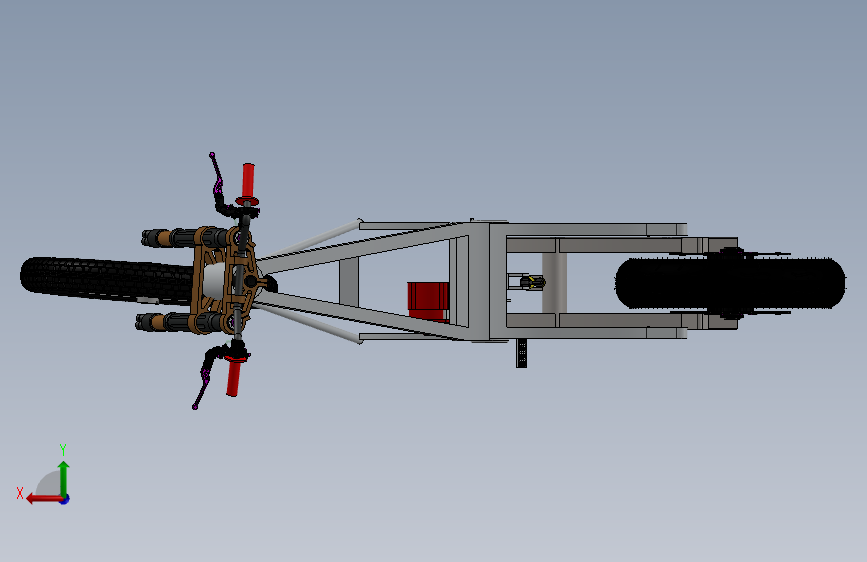Pick the dark red box inside frame
Screen dimensions: 867x562
coord(428,300)
